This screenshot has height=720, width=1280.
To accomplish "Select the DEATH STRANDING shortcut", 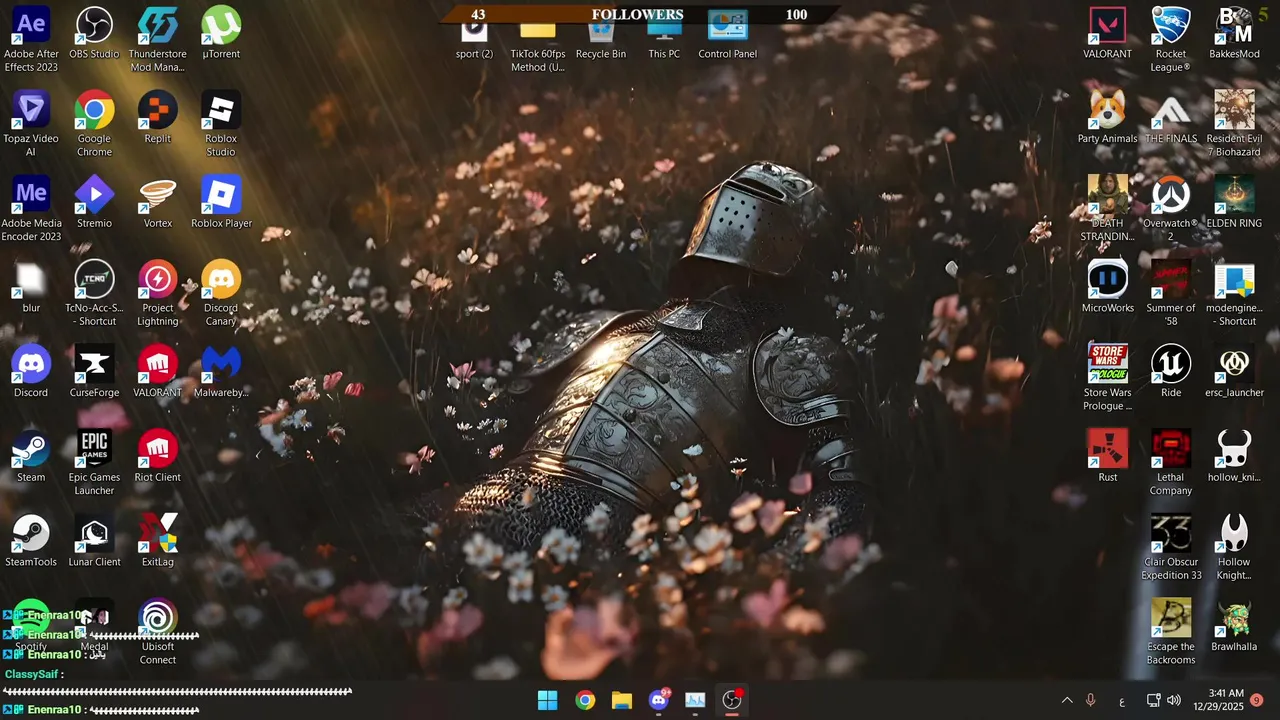I will pos(1108,210).
